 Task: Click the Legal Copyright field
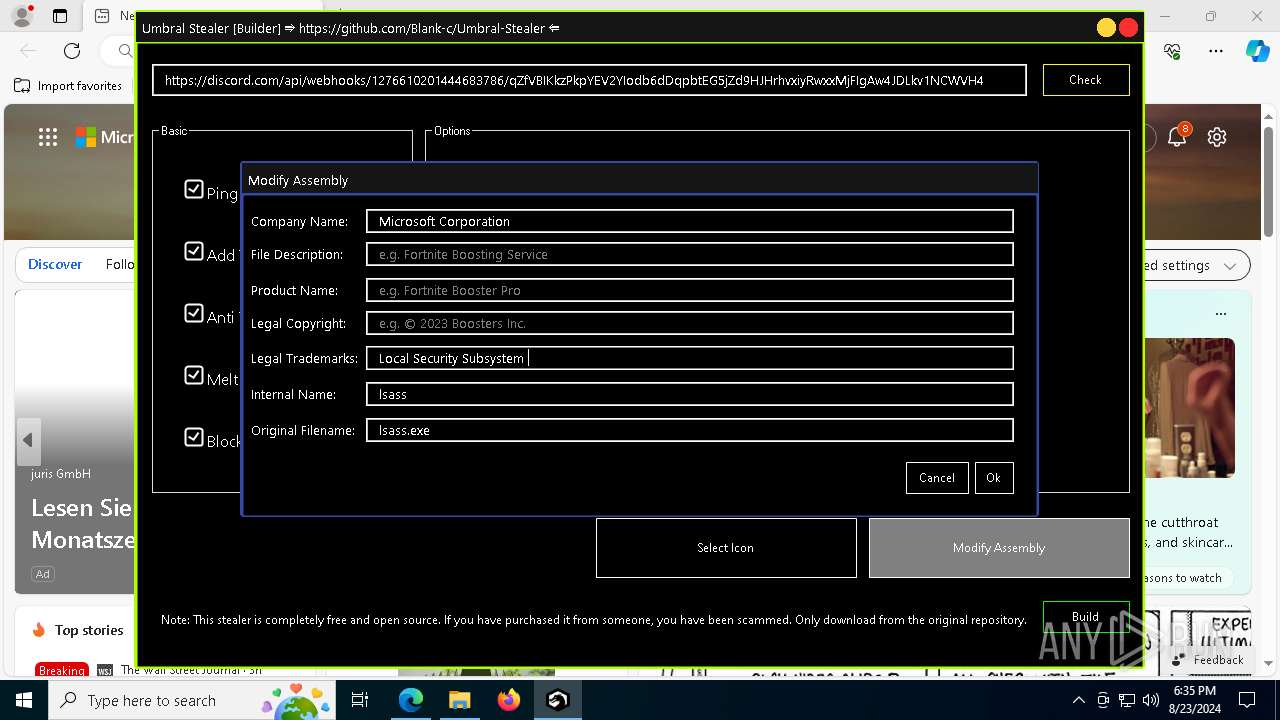pos(690,323)
